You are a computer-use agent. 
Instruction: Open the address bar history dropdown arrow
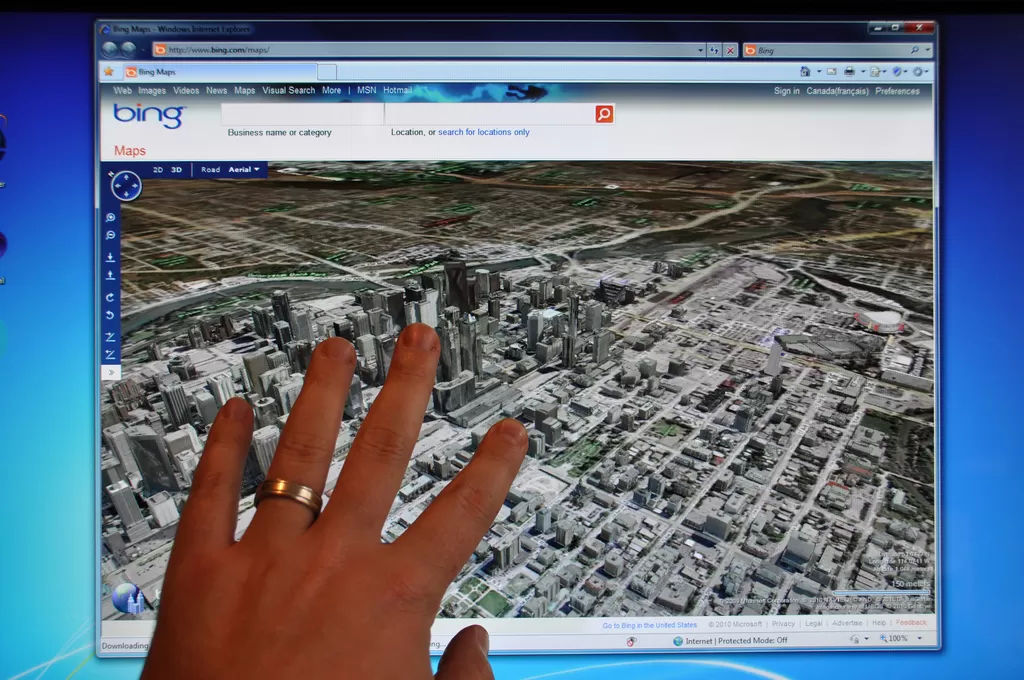(700, 50)
